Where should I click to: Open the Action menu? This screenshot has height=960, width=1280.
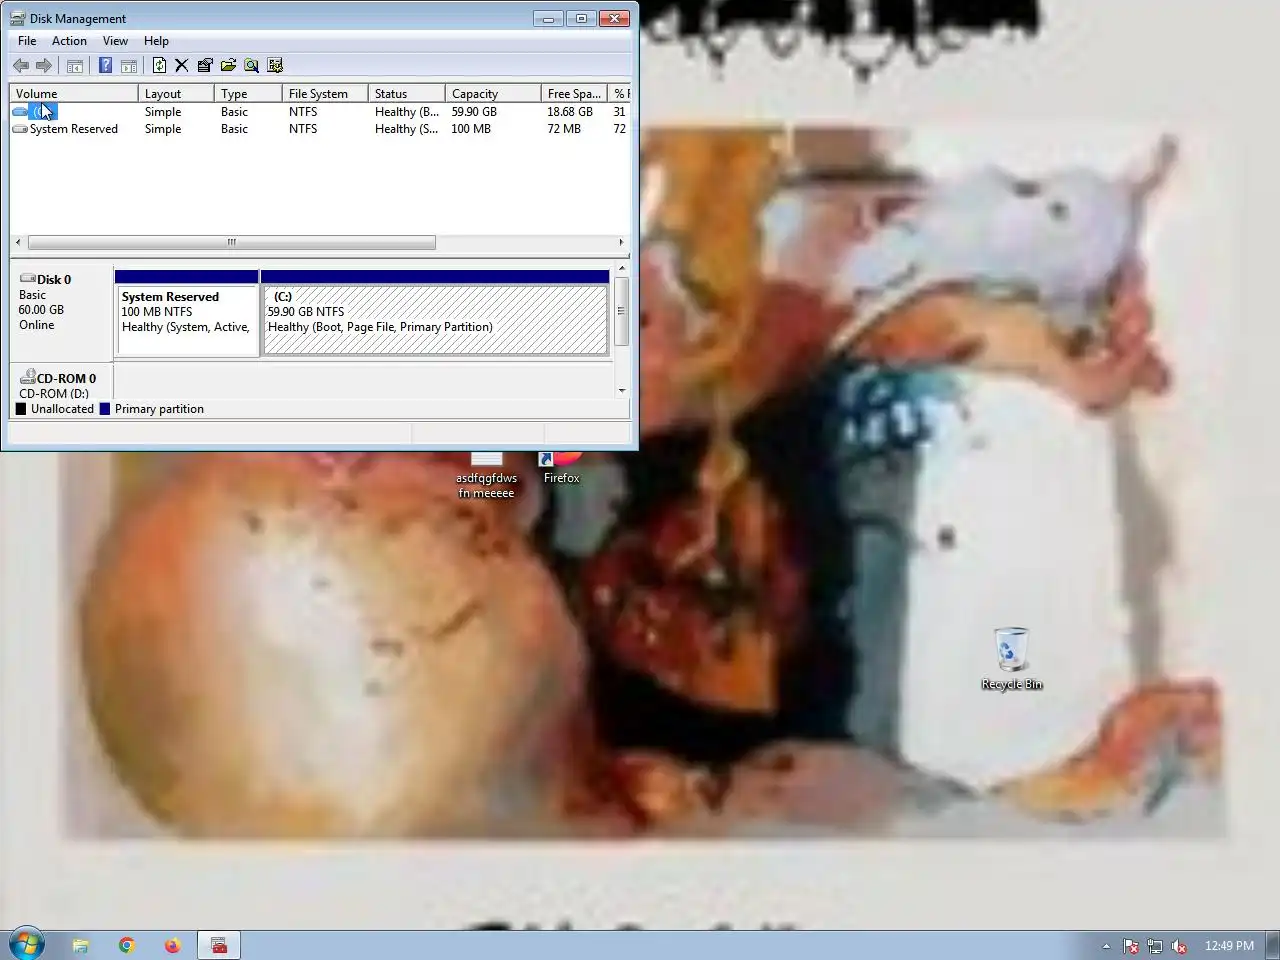(69, 41)
